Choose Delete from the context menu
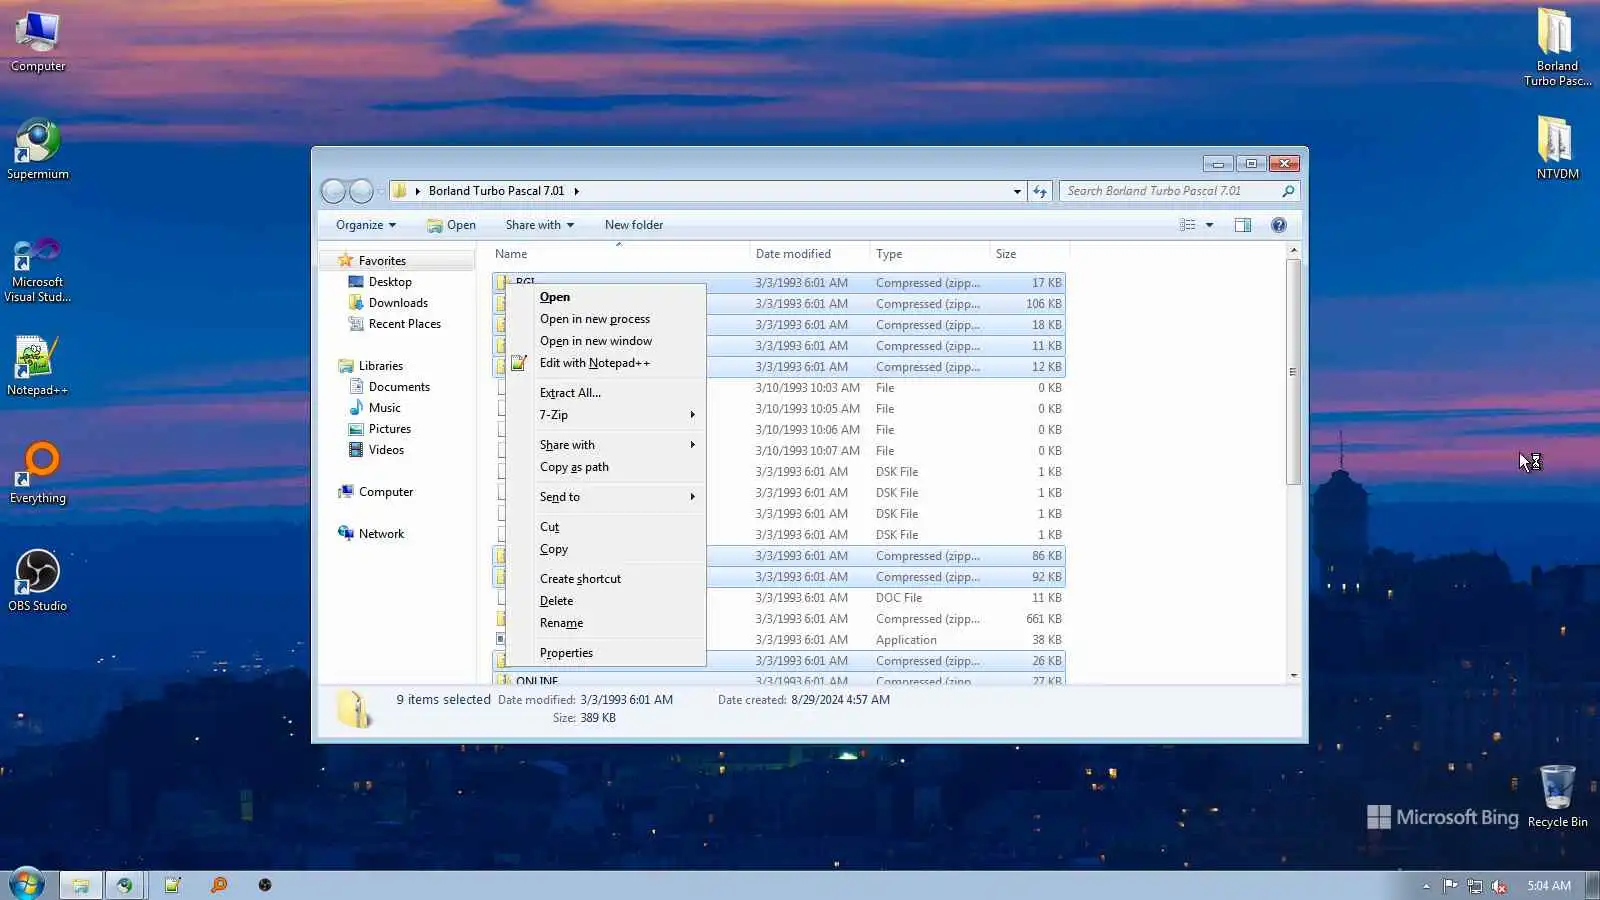Viewport: 1600px width, 900px height. [606, 601]
